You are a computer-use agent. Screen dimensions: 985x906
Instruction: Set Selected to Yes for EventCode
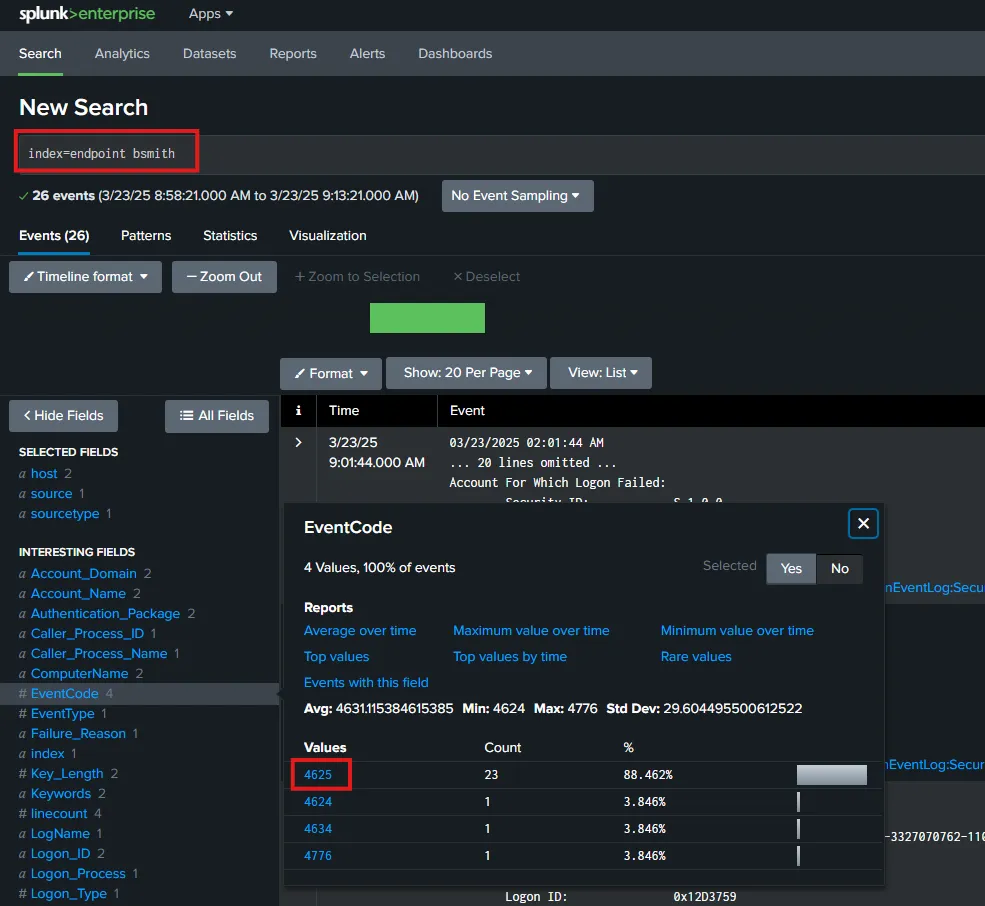pos(791,568)
